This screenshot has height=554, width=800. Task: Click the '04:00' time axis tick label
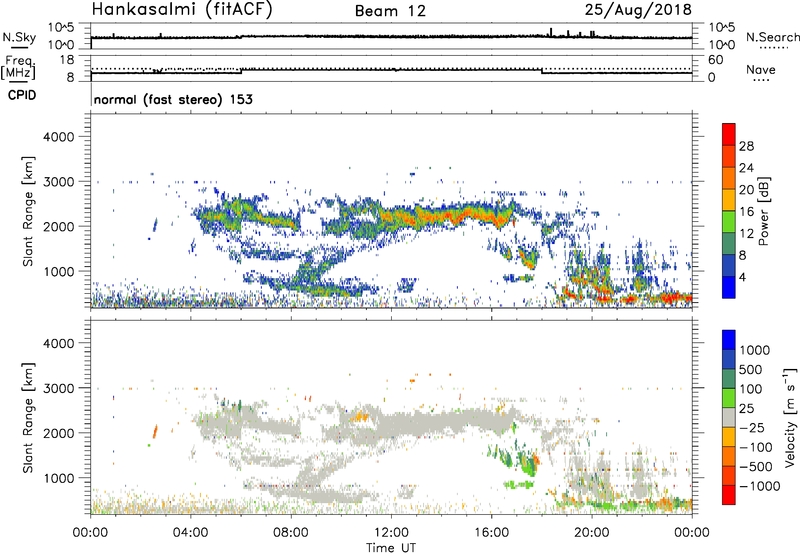[x=190, y=533]
